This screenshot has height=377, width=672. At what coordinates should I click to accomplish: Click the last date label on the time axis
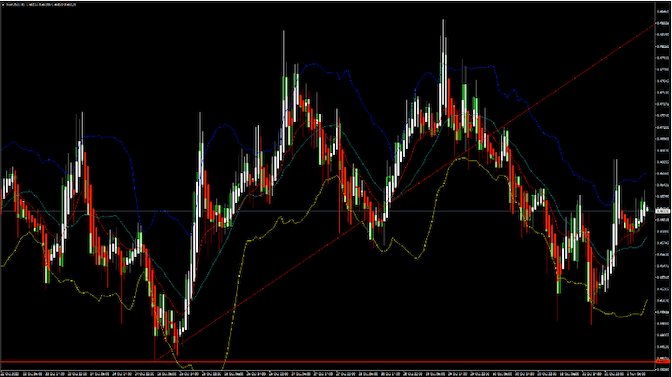[x=637, y=374]
